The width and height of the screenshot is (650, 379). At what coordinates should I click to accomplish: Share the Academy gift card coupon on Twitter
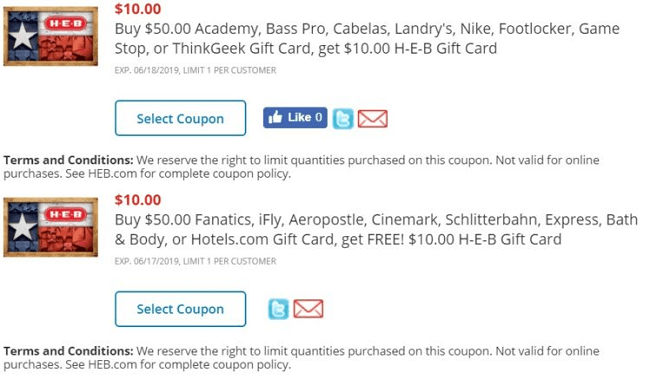(343, 119)
